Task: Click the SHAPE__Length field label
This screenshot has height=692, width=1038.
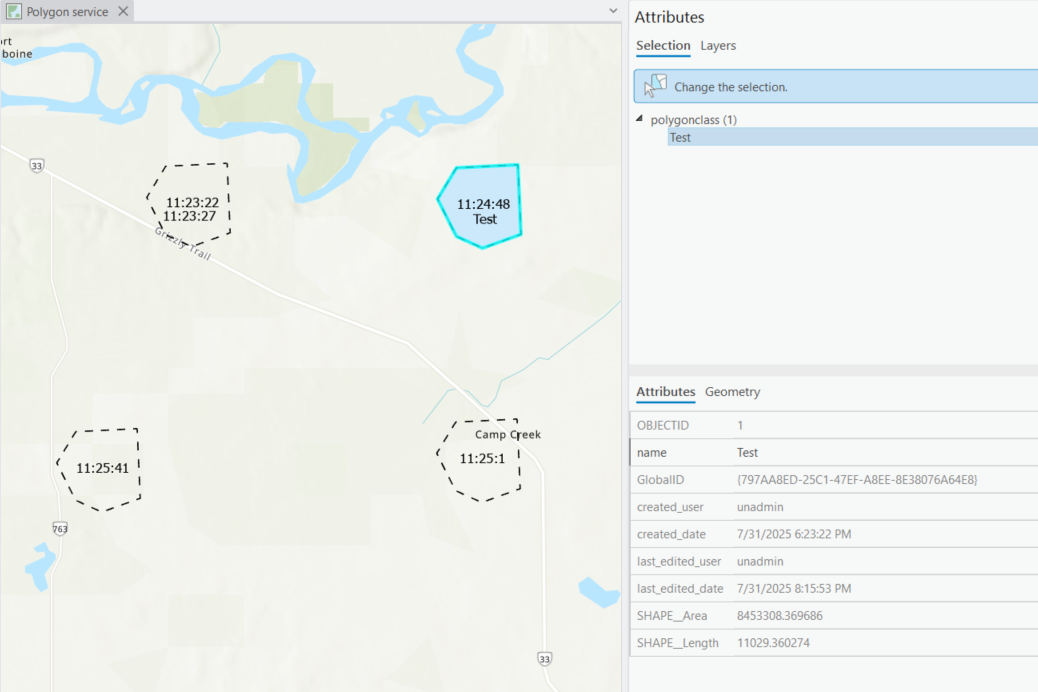Action: click(x=677, y=642)
